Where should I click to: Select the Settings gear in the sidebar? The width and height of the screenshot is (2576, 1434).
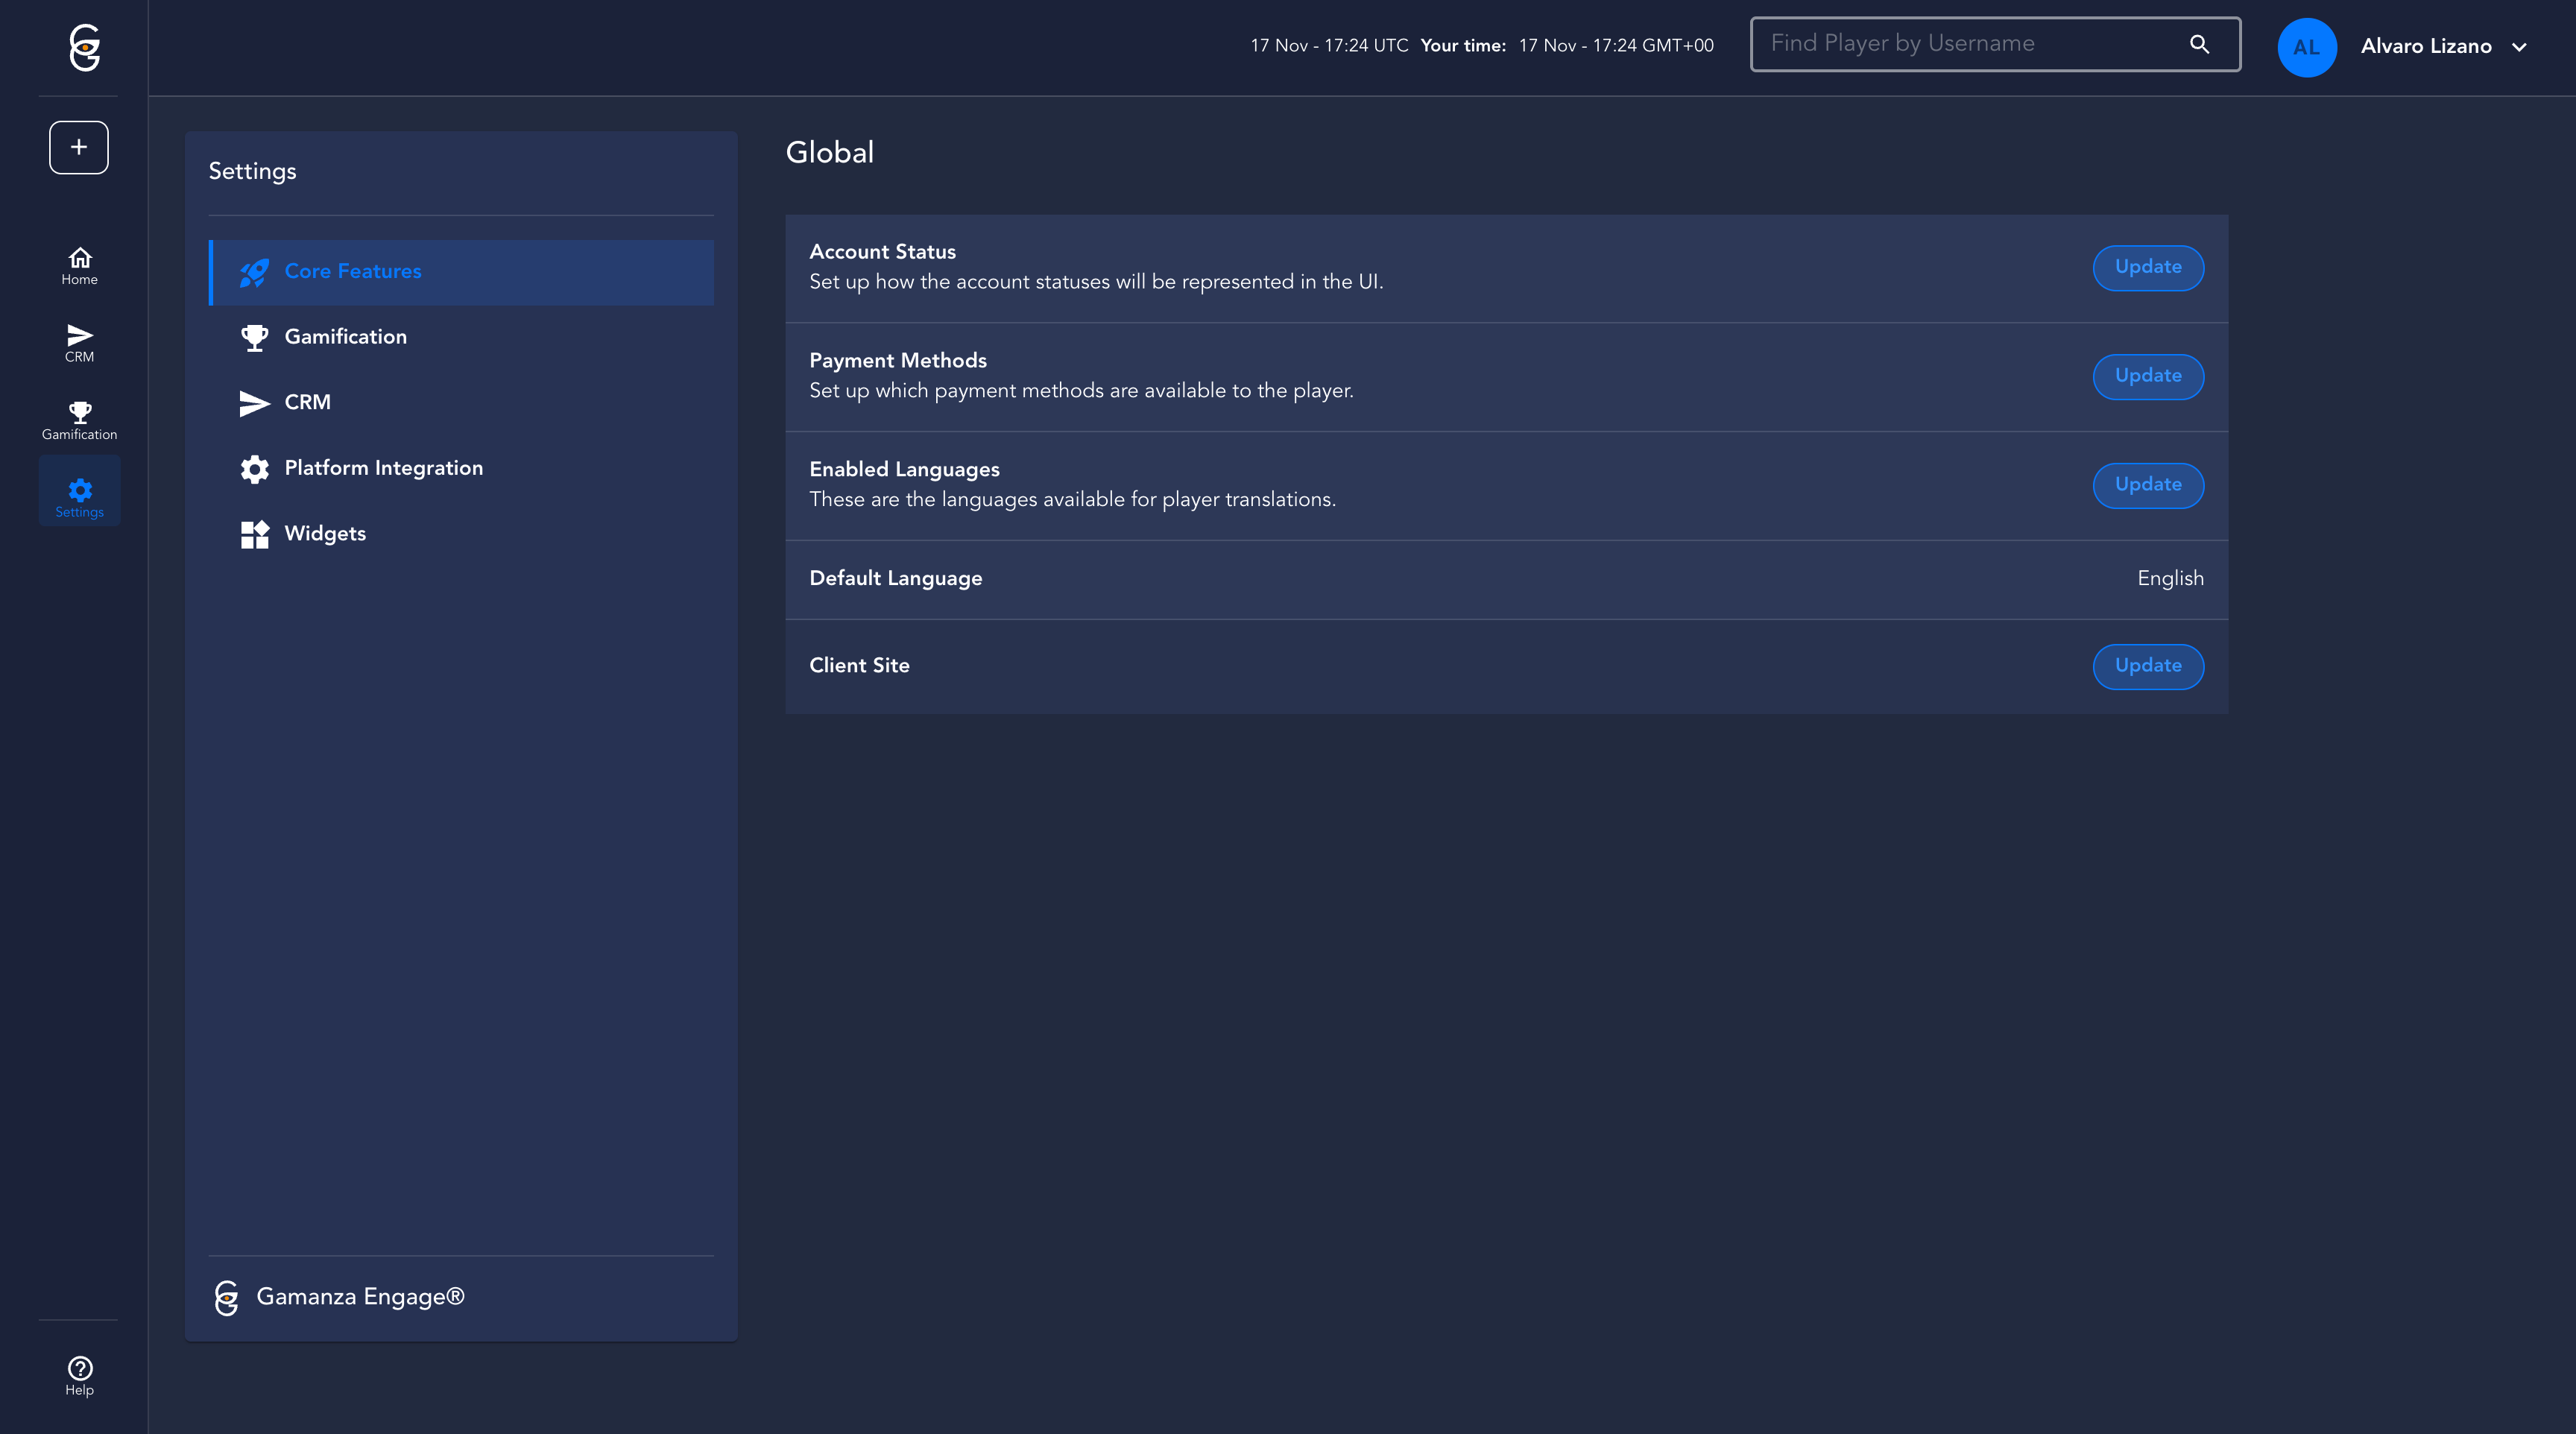coord(79,497)
